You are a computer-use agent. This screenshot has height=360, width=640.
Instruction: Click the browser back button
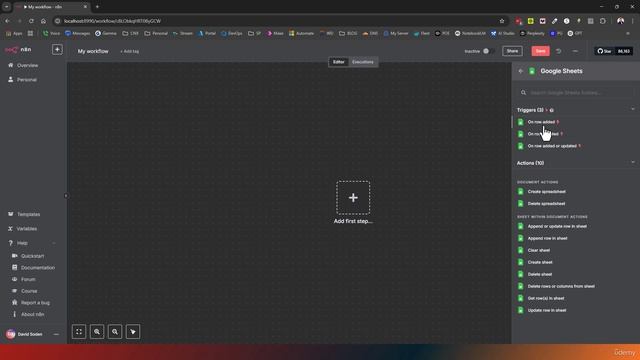[x=7, y=21]
